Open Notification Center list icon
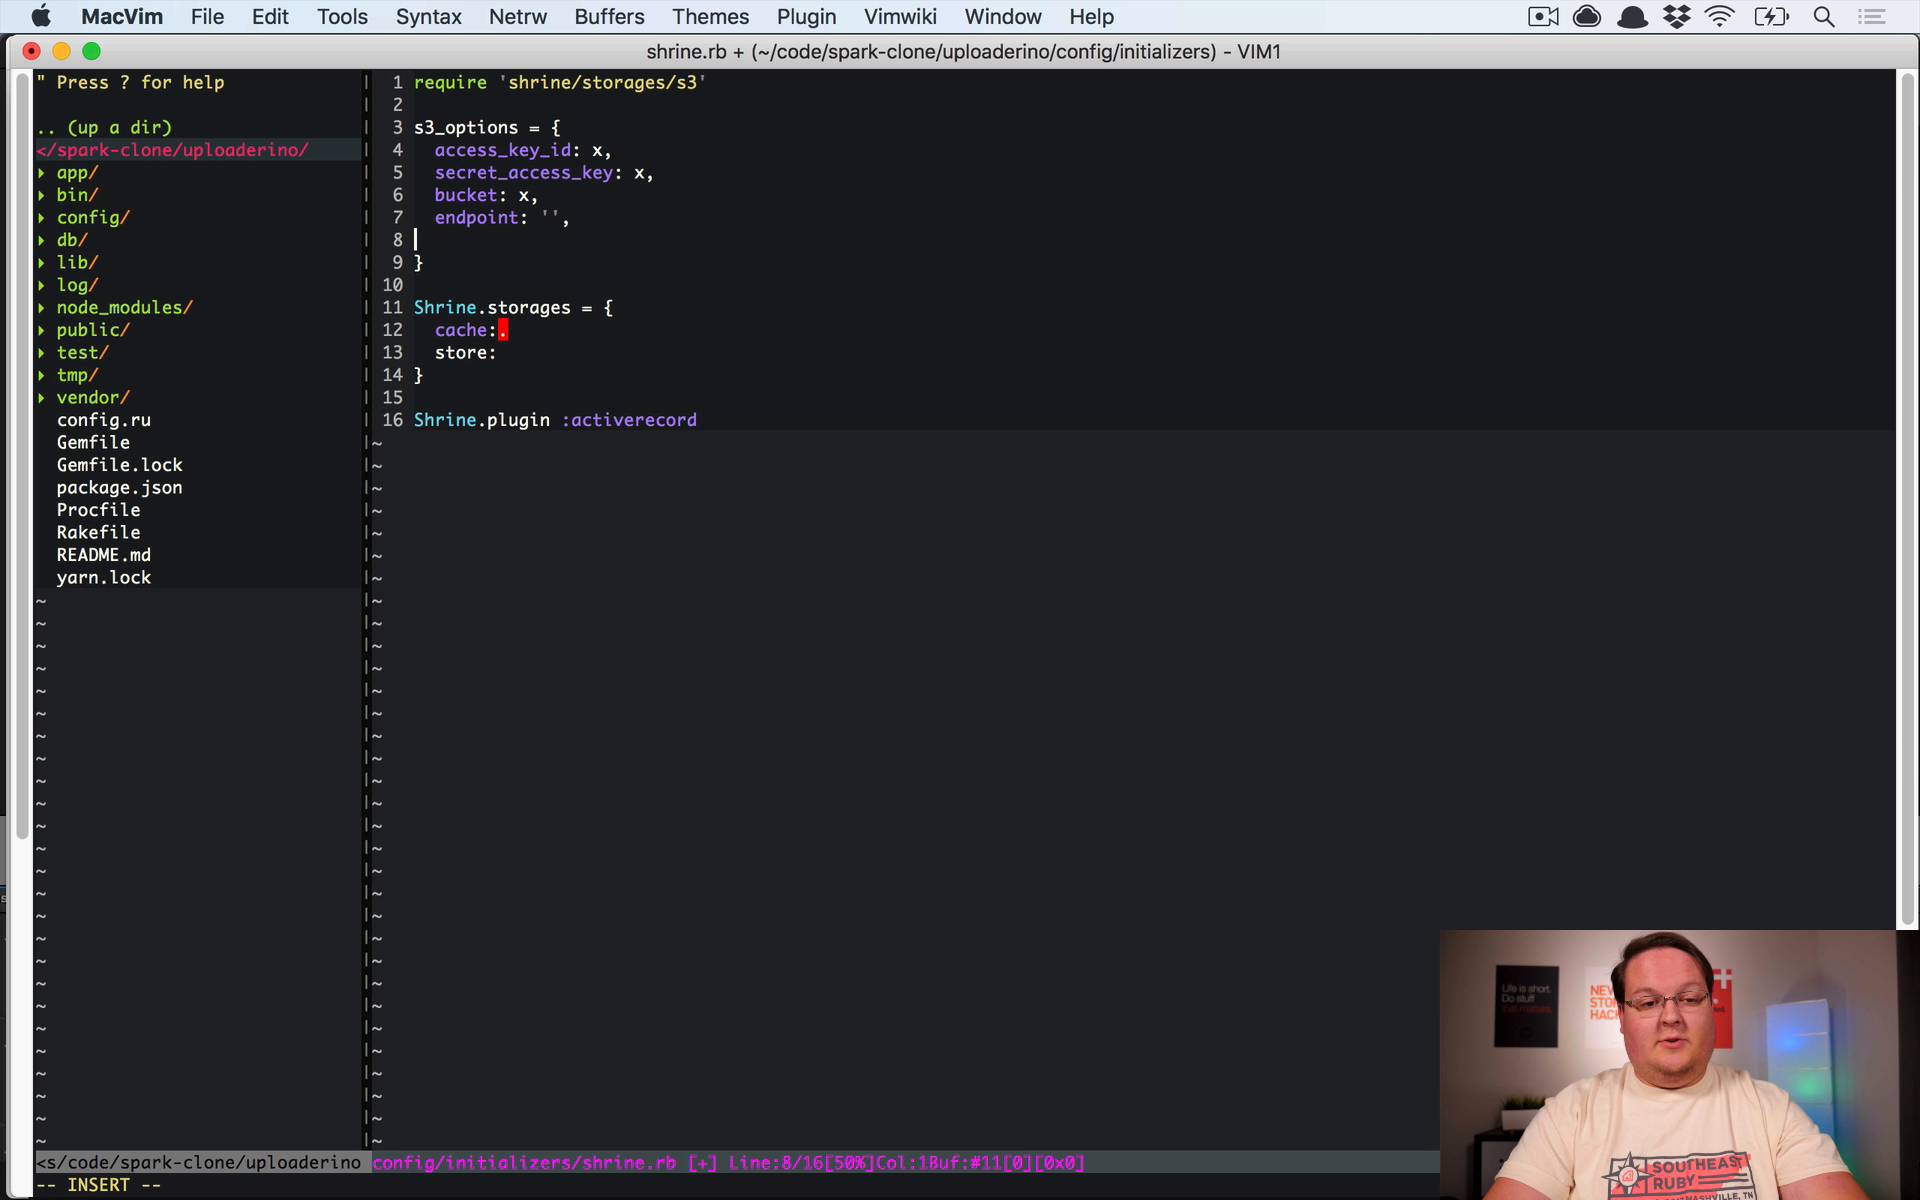The image size is (1920, 1200). (x=1872, y=16)
